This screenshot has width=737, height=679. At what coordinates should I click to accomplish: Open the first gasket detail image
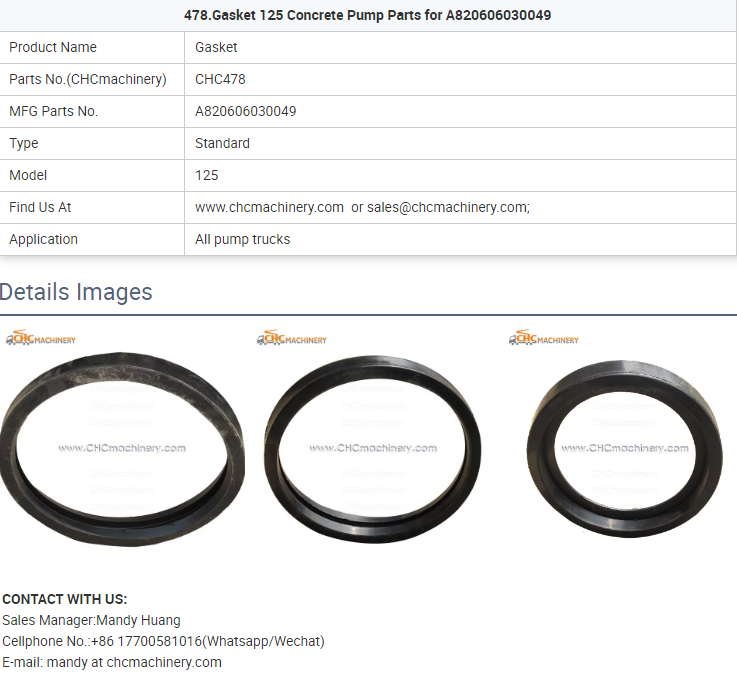click(x=122, y=449)
